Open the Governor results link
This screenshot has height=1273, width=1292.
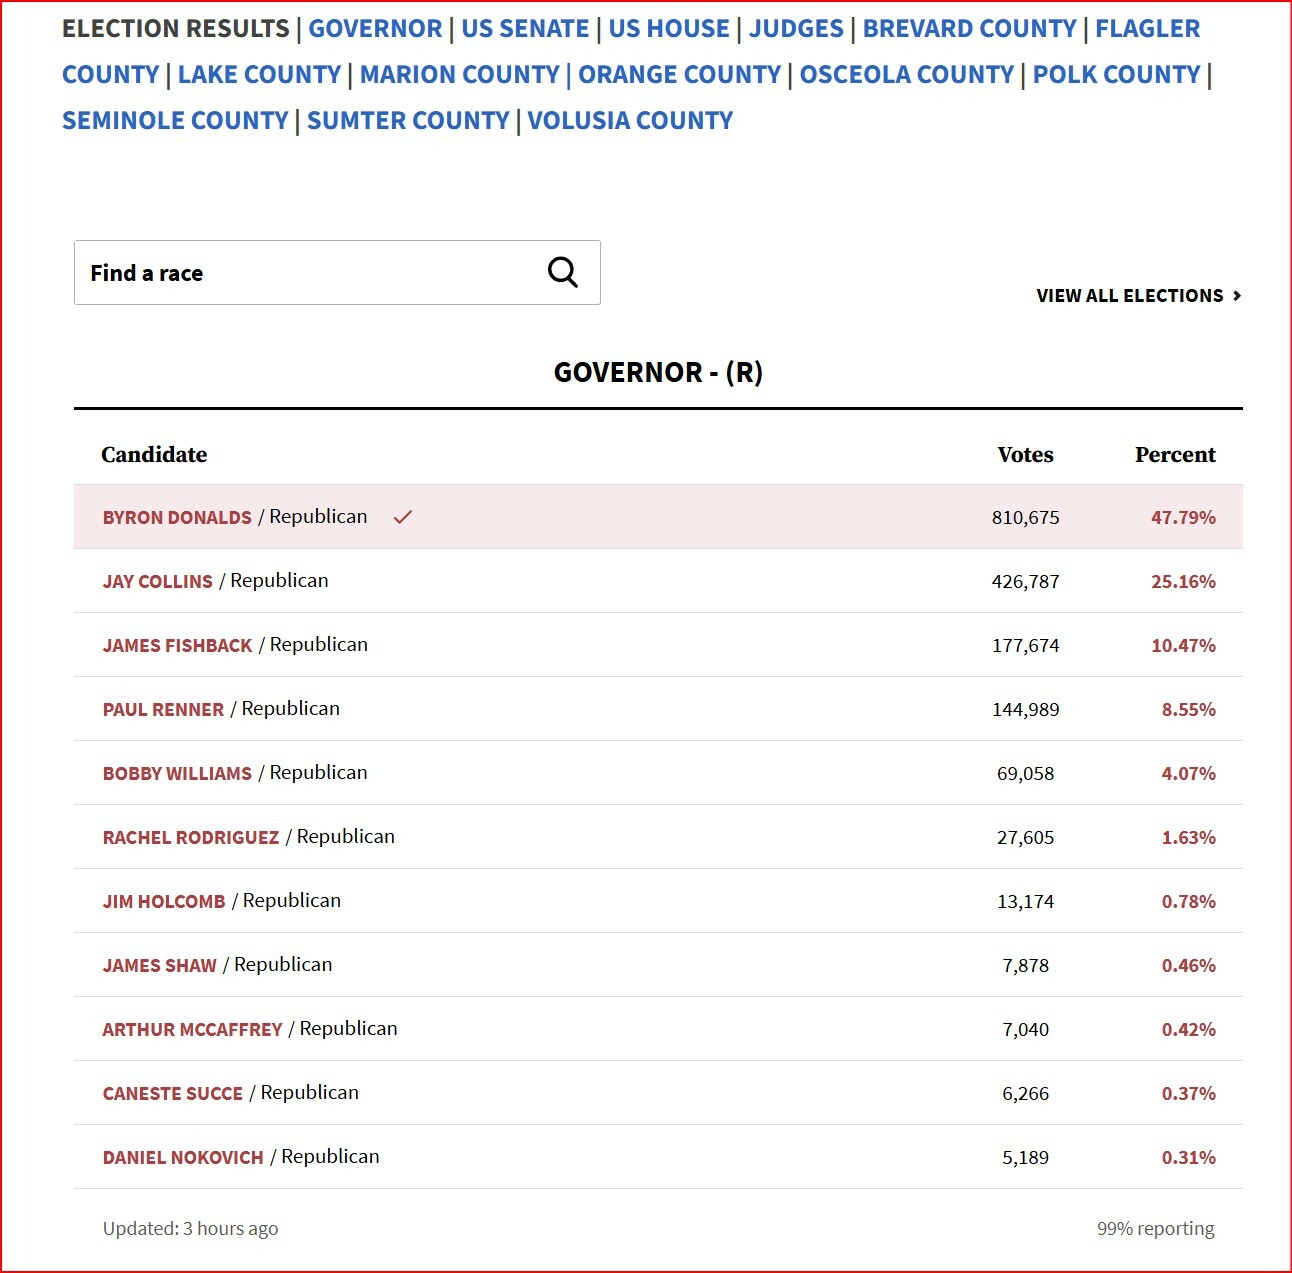tap(375, 28)
